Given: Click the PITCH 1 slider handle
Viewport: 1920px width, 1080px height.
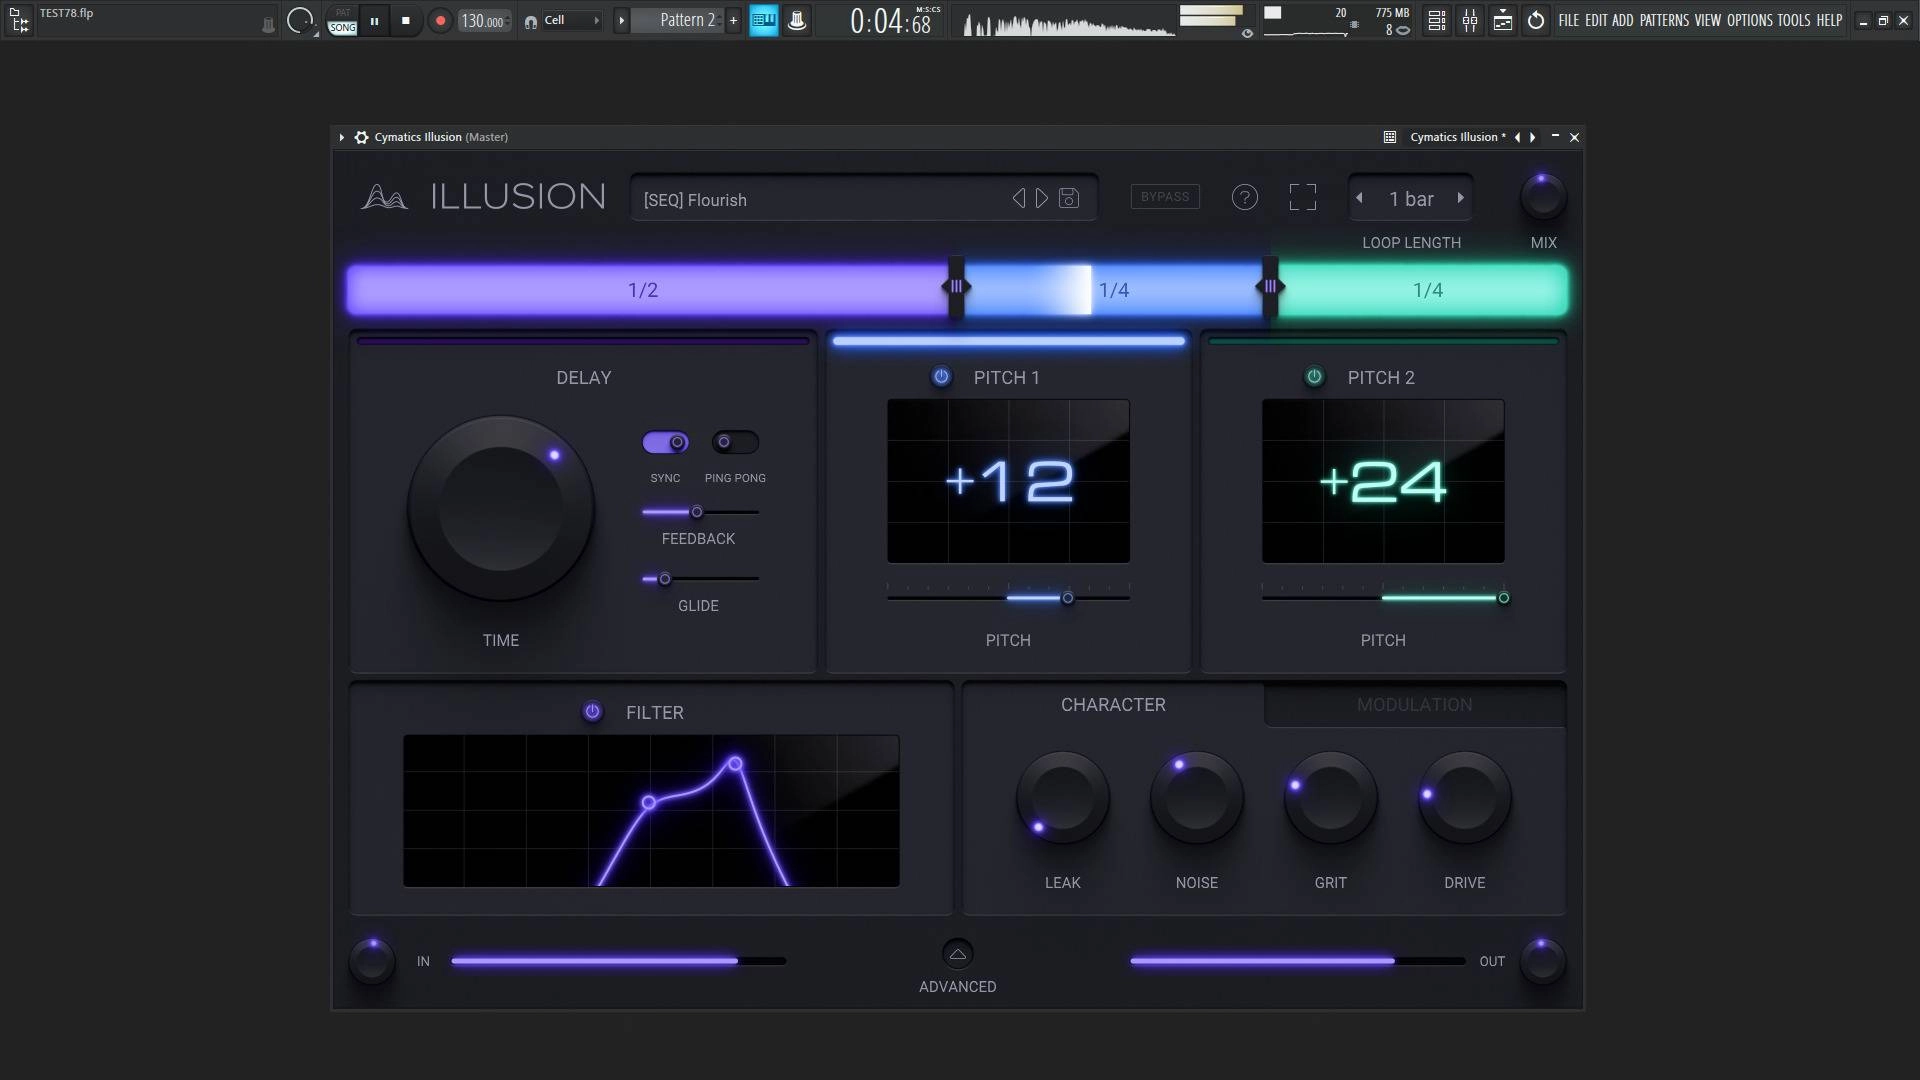Looking at the screenshot, I should pos(1068,598).
